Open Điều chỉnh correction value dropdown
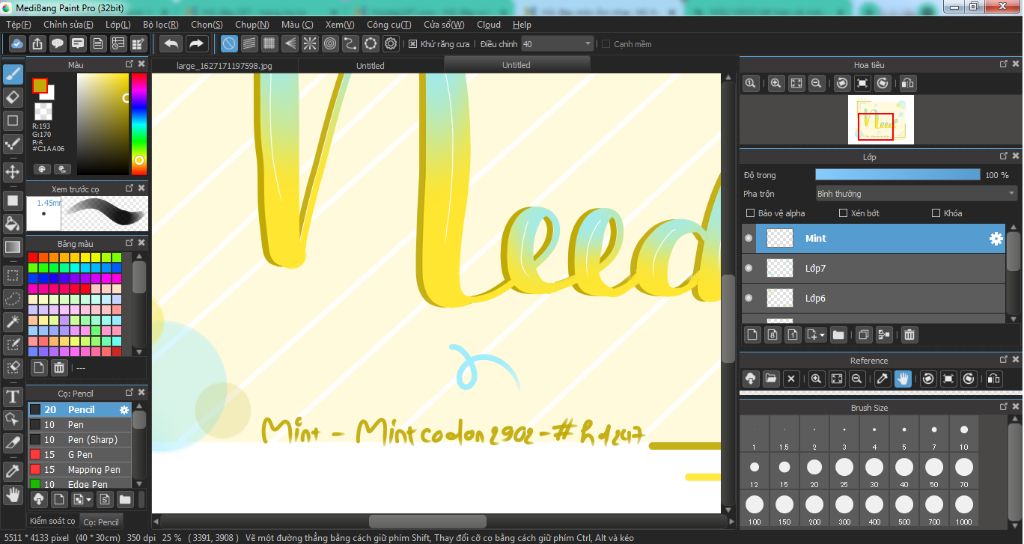The width and height of the screenshot is (1024, 544). (556, 44)
